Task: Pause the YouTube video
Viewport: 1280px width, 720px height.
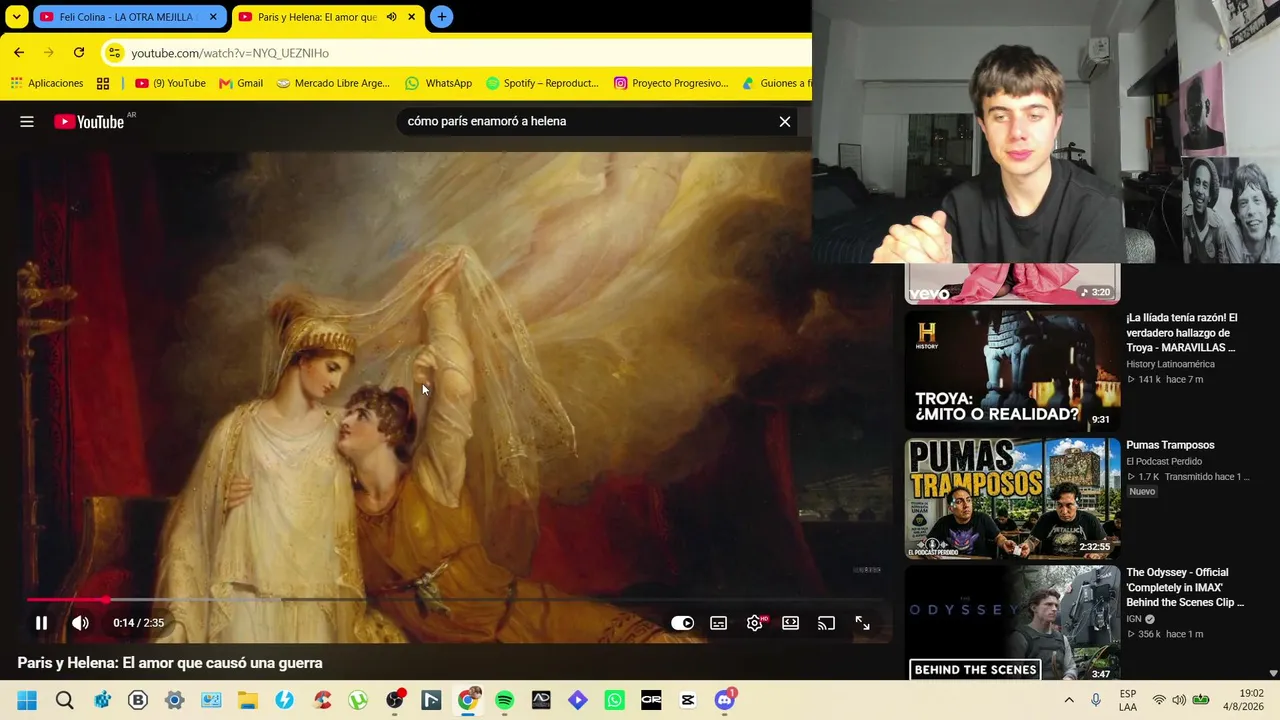Action: click(x=41, y=623)
